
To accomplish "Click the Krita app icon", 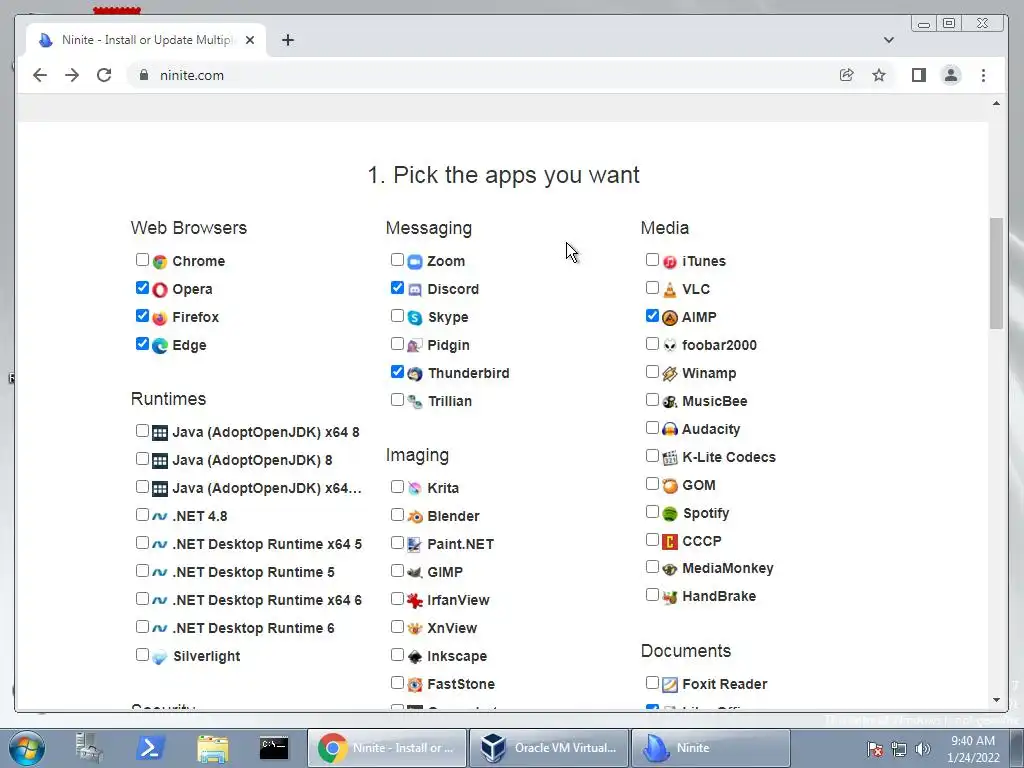I will click(415, 489).
